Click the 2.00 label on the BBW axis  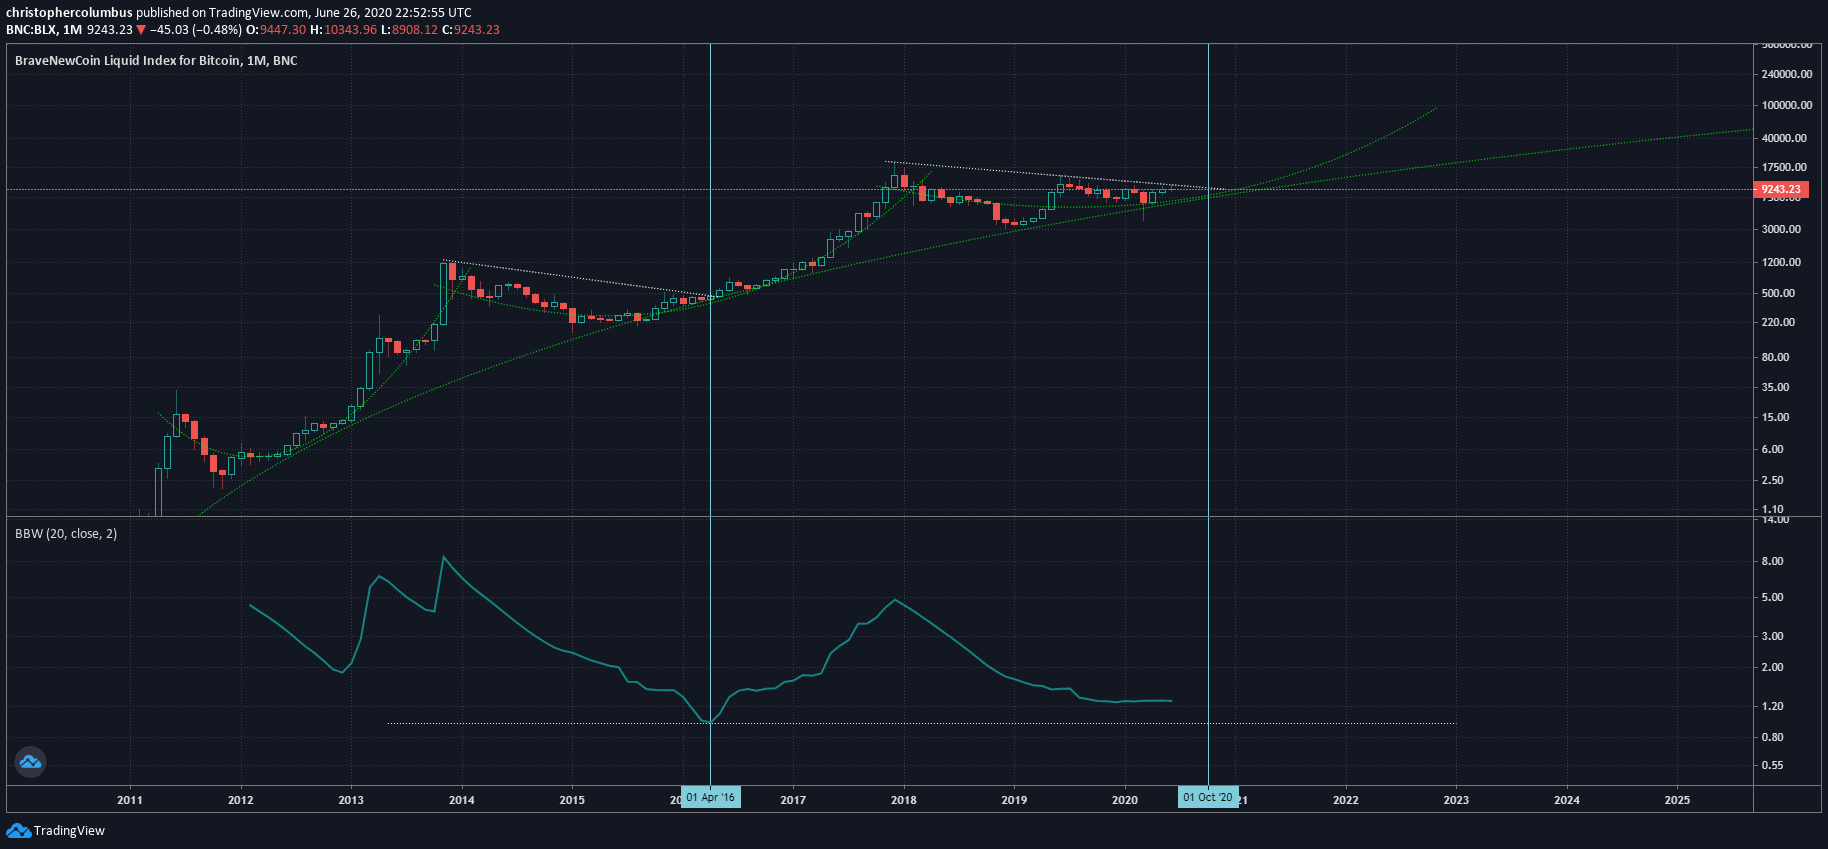click(x=1773, y=667)
